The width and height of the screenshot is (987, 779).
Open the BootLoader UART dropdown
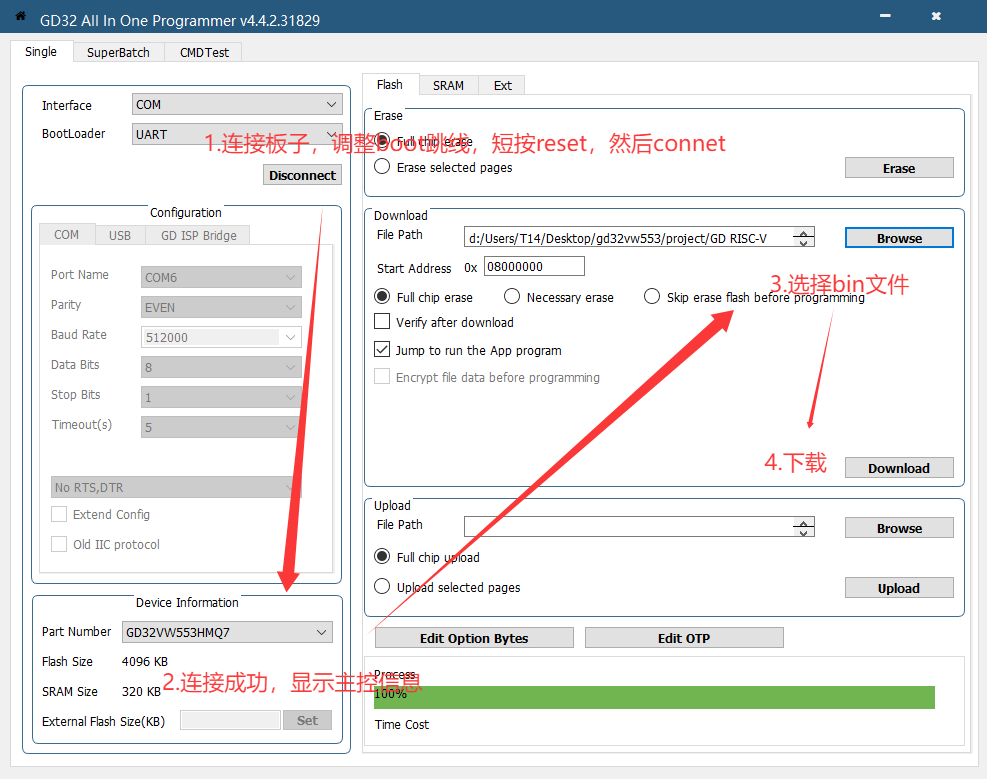click(237, 134)
